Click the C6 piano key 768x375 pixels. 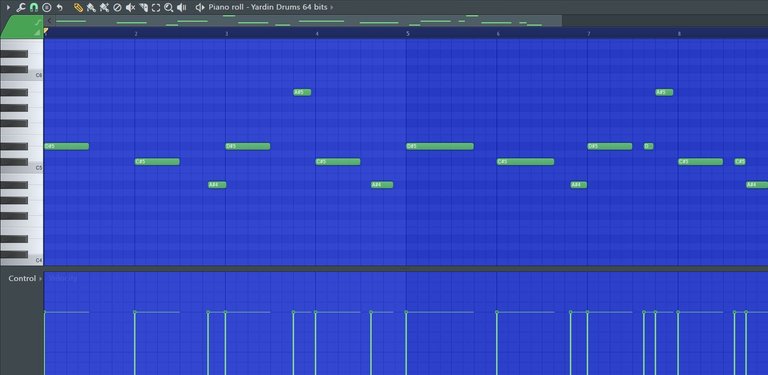(x=22, y=75)
